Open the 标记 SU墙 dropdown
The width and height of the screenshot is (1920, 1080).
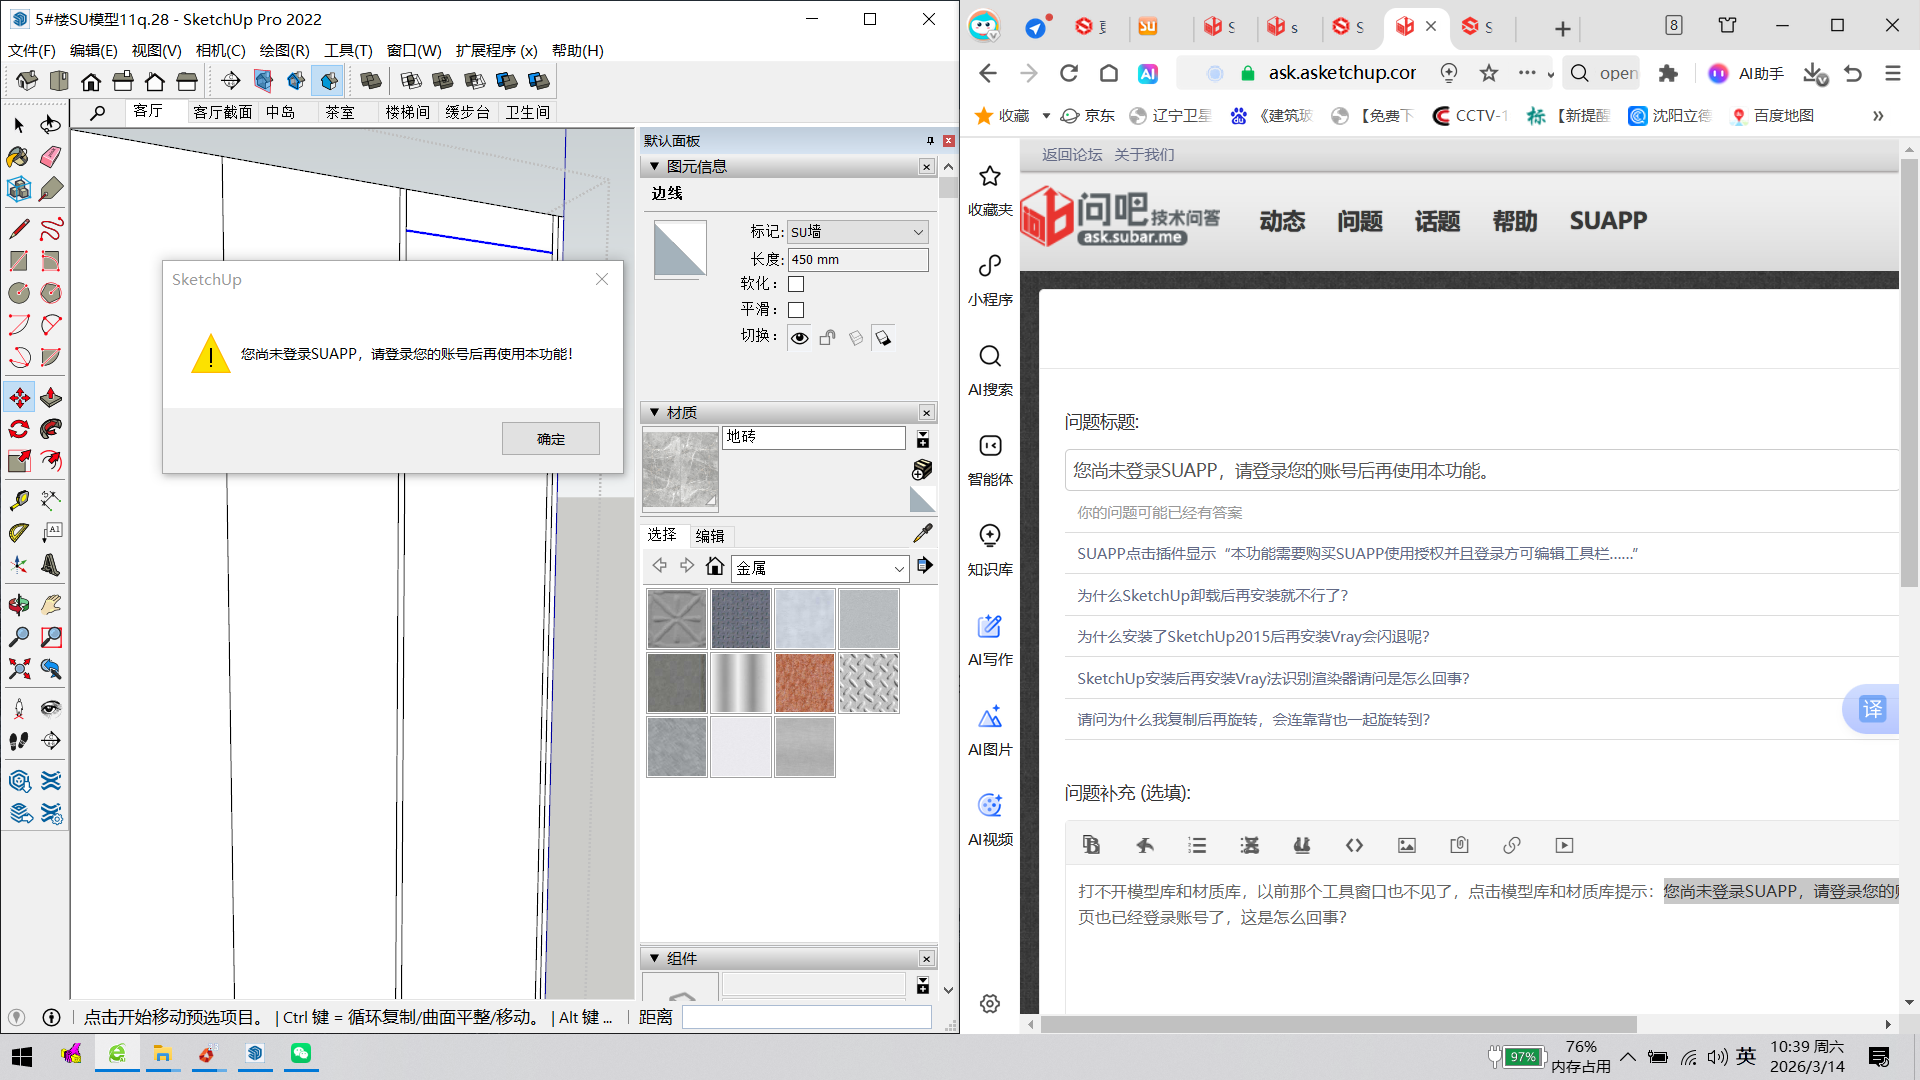(858, 232)
